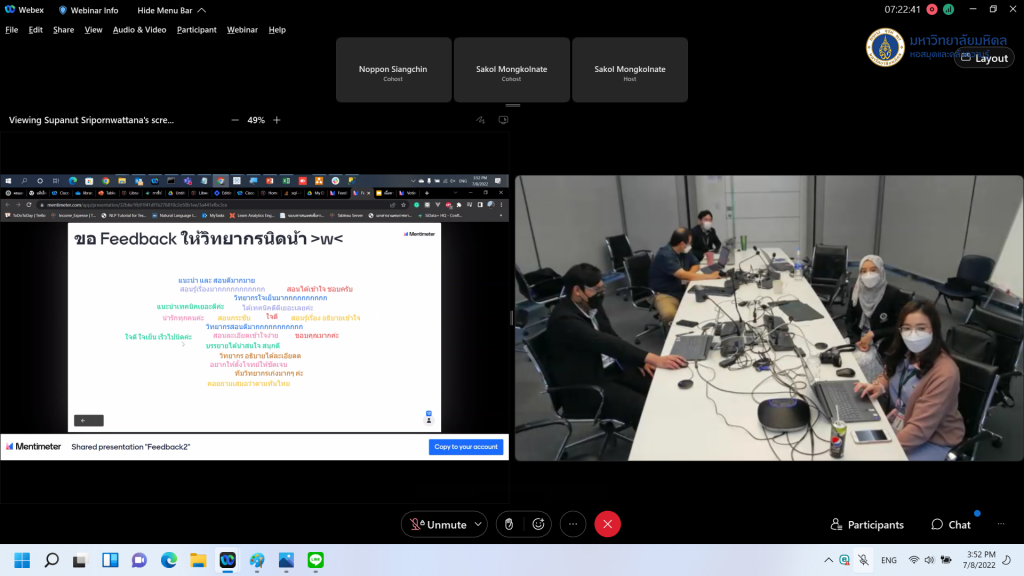The height and width of the screenshot is (576, 1024).
Task: Open LINE app from the taskbar
Action: click(316, 560)
